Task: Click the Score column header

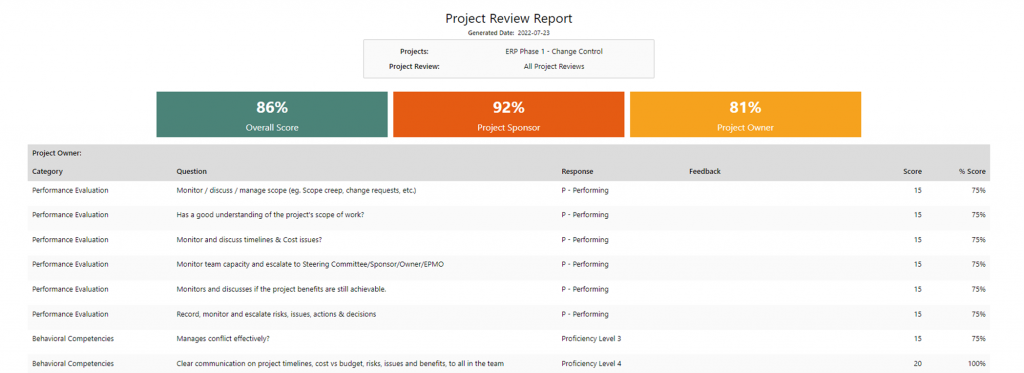Action: (x=912, y=172)
